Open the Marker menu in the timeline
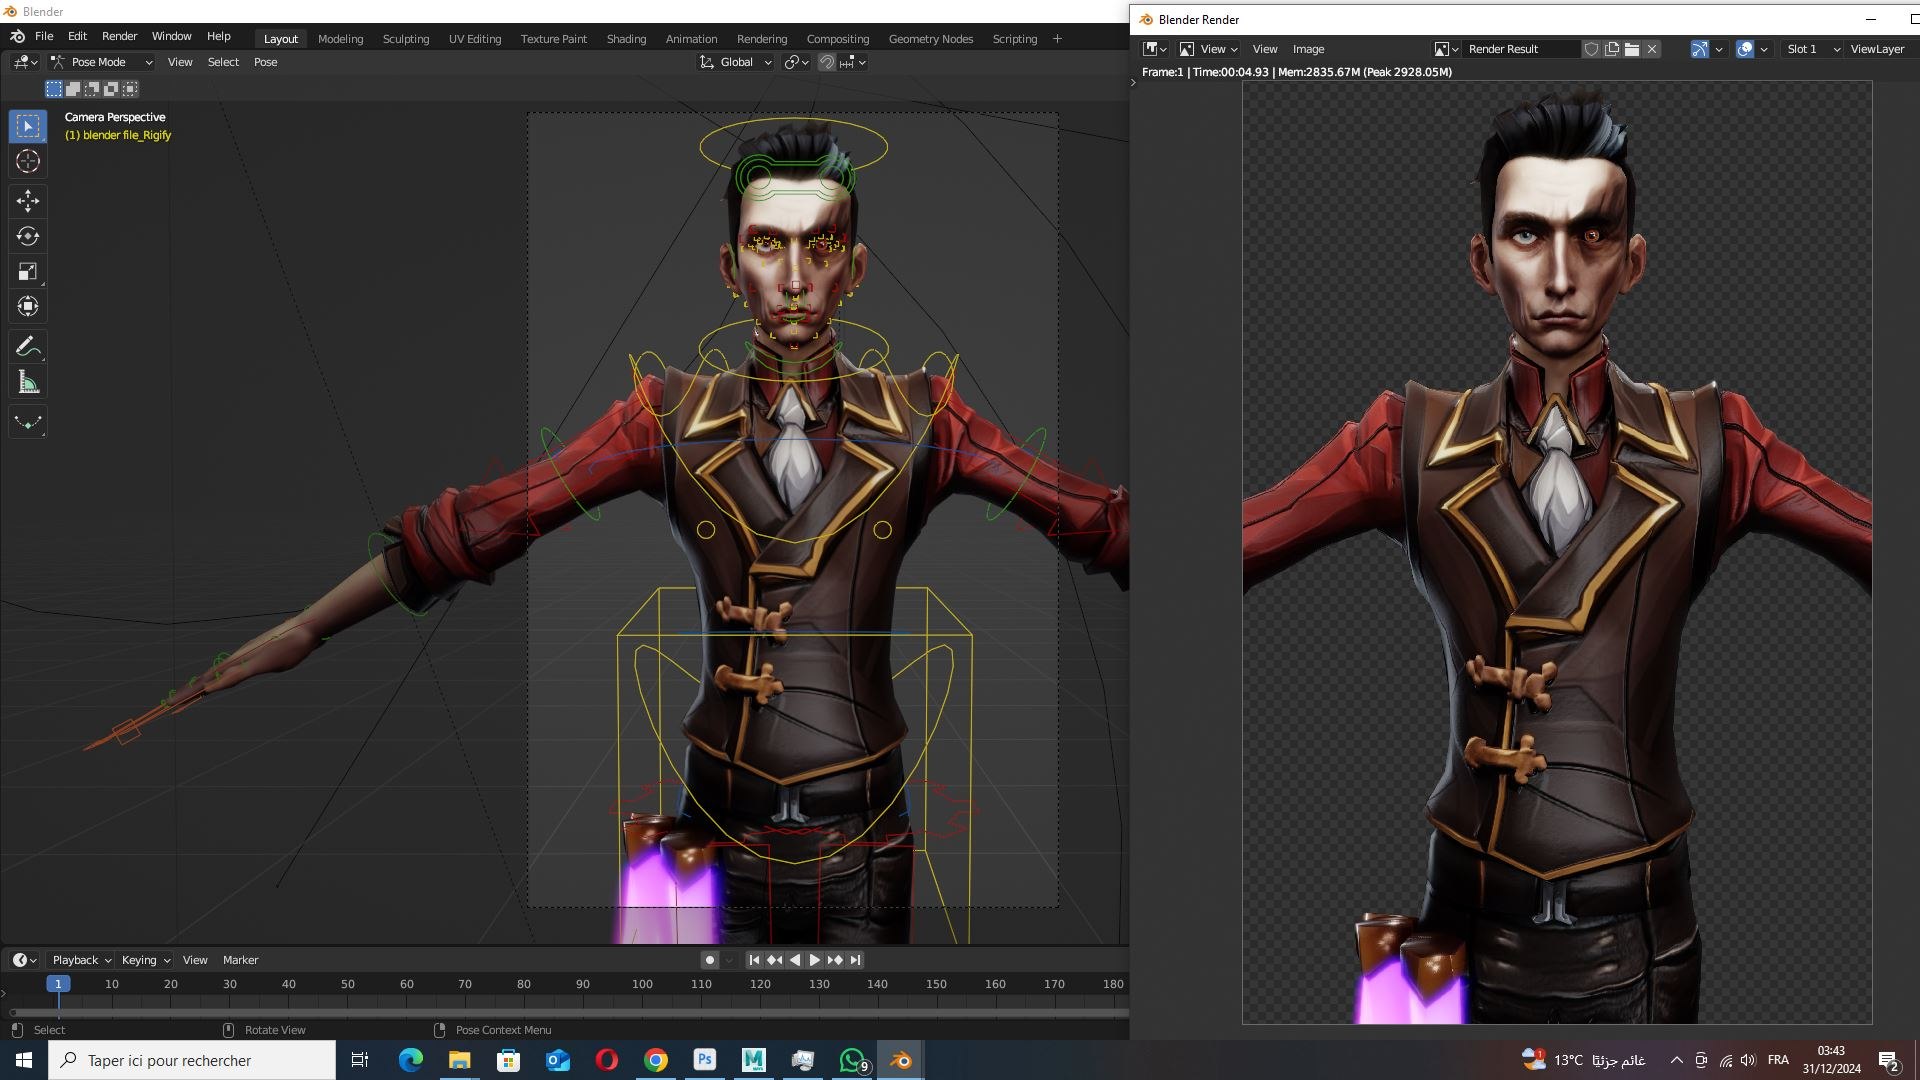The image size is (1920, 1080). pyautogui.click(x=240, y=960)
